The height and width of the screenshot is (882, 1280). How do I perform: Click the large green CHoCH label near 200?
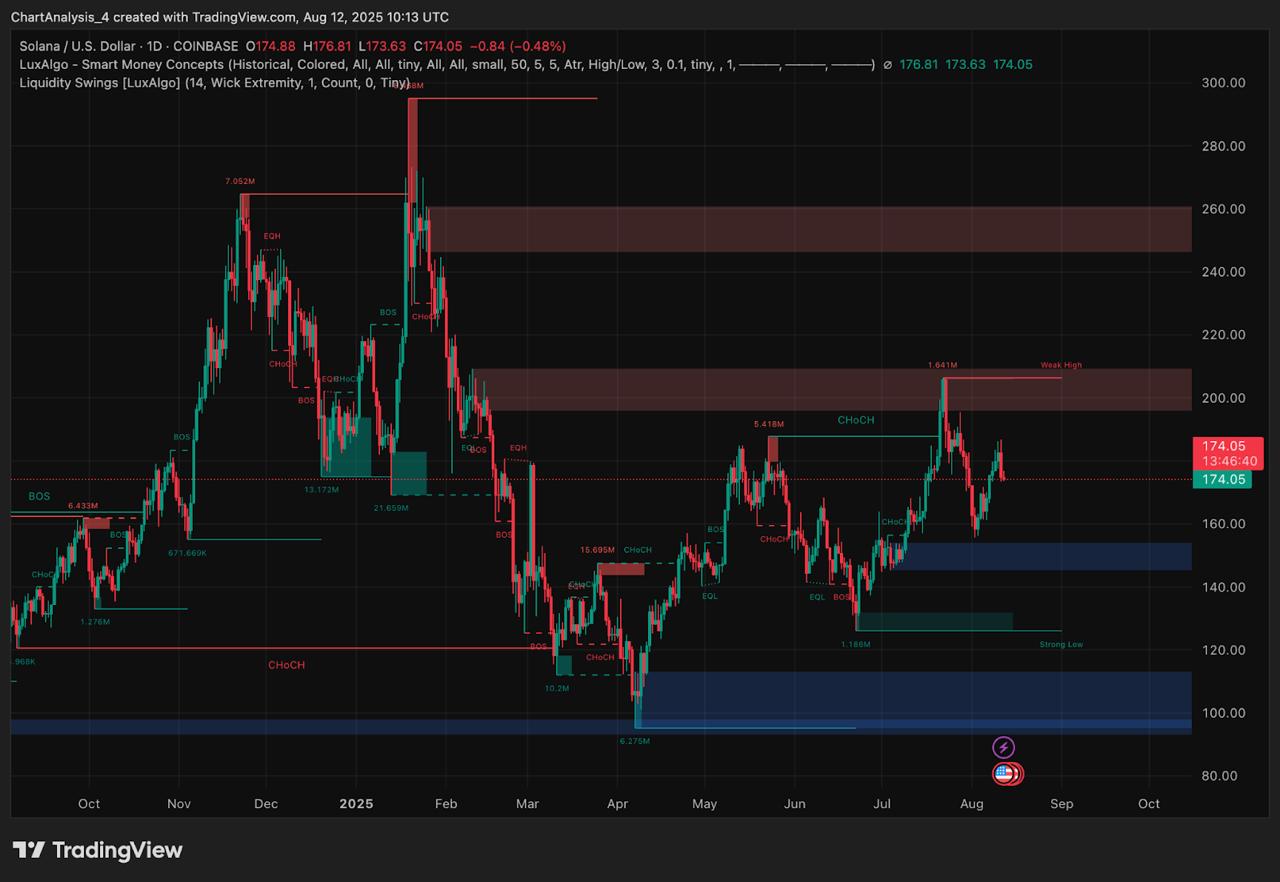tap(855, 420)
